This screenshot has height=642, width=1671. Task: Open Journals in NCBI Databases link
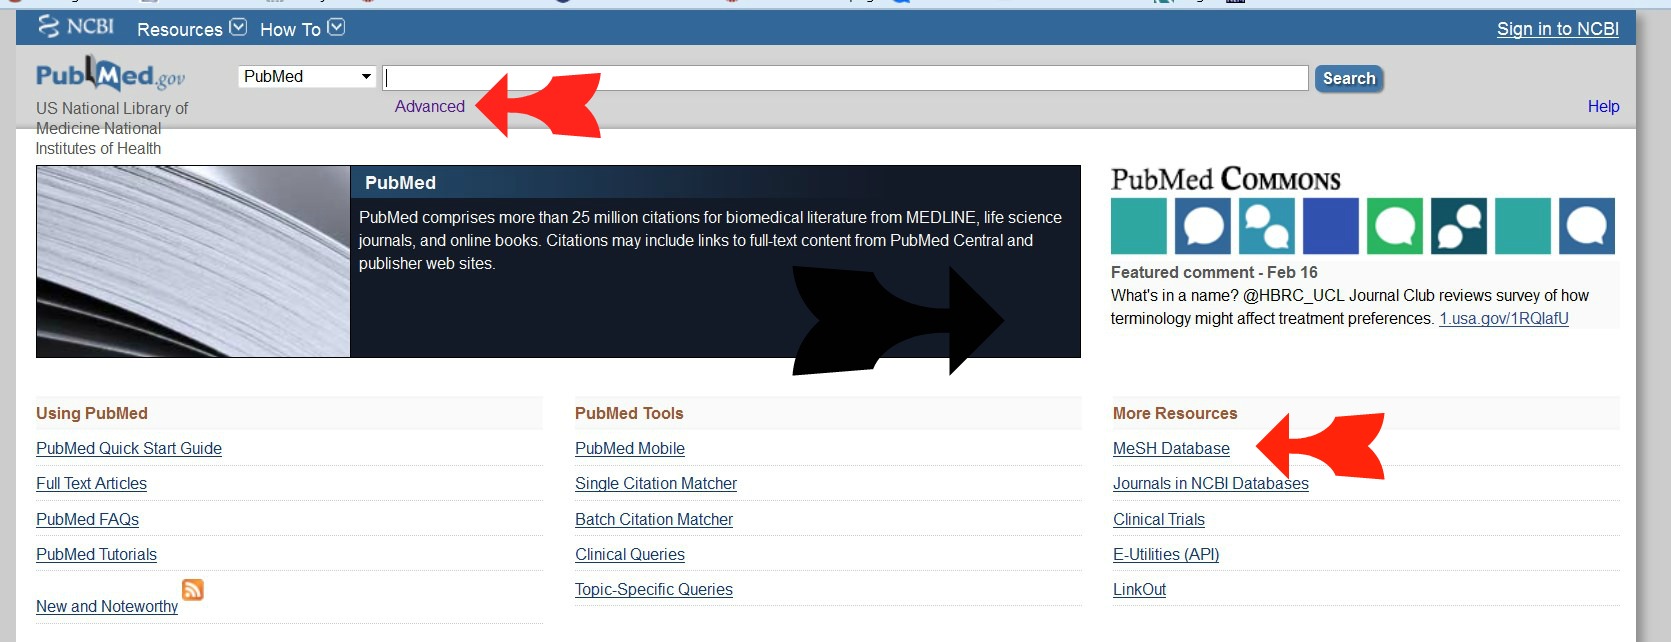click(x=1211, y=483)
